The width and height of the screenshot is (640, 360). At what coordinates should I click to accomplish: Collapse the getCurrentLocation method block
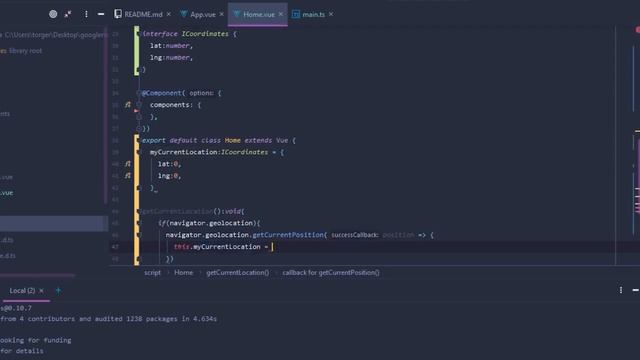coord(139,211)
